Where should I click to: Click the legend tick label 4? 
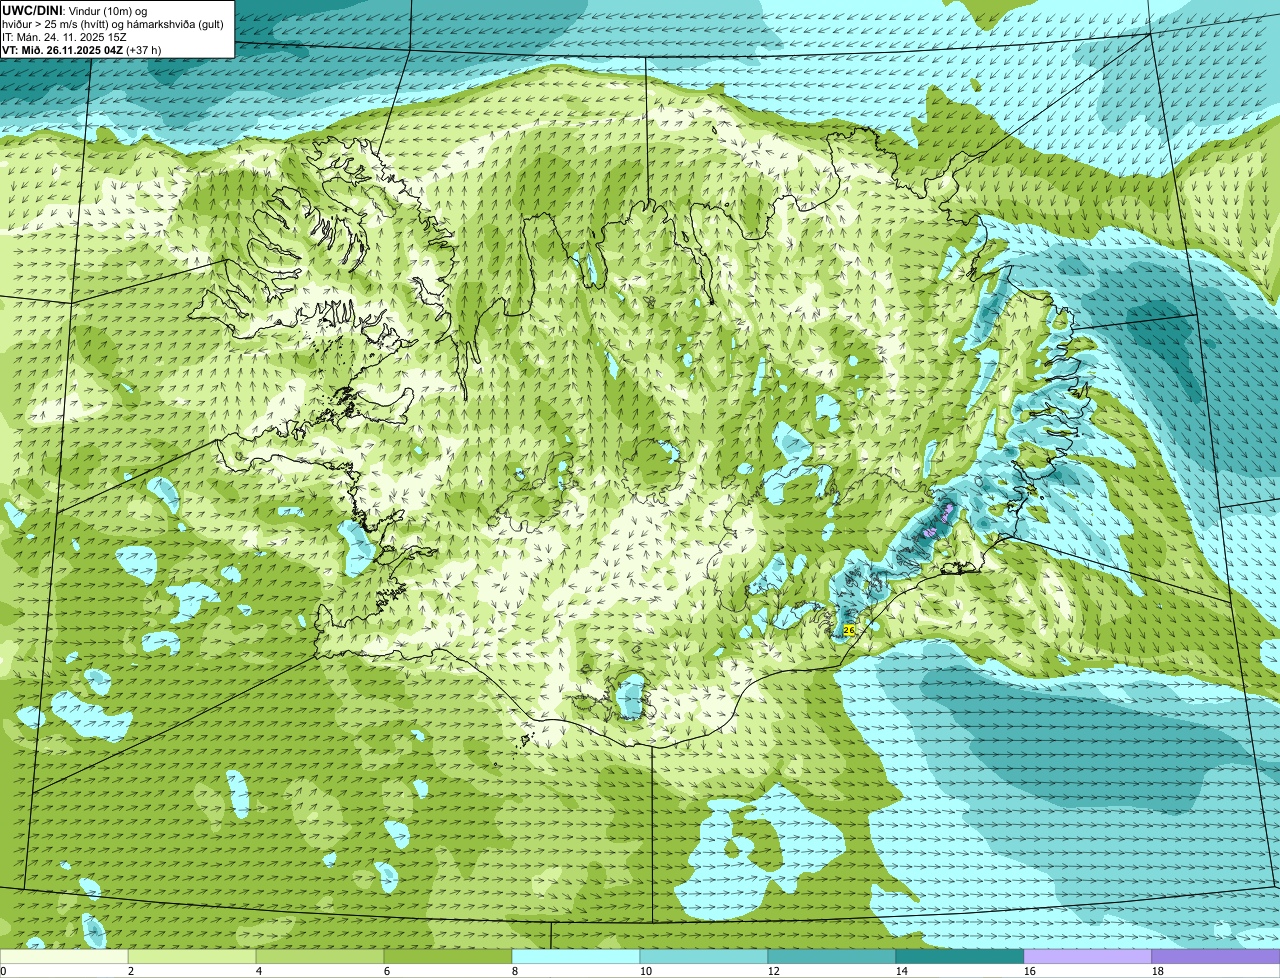pos(259,971)
